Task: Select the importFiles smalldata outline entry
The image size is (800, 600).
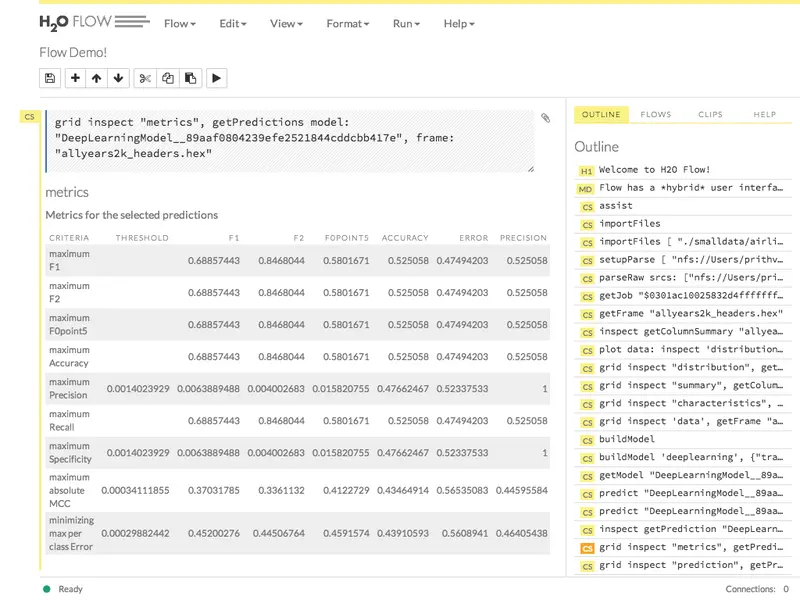Action: coord(691,241)
